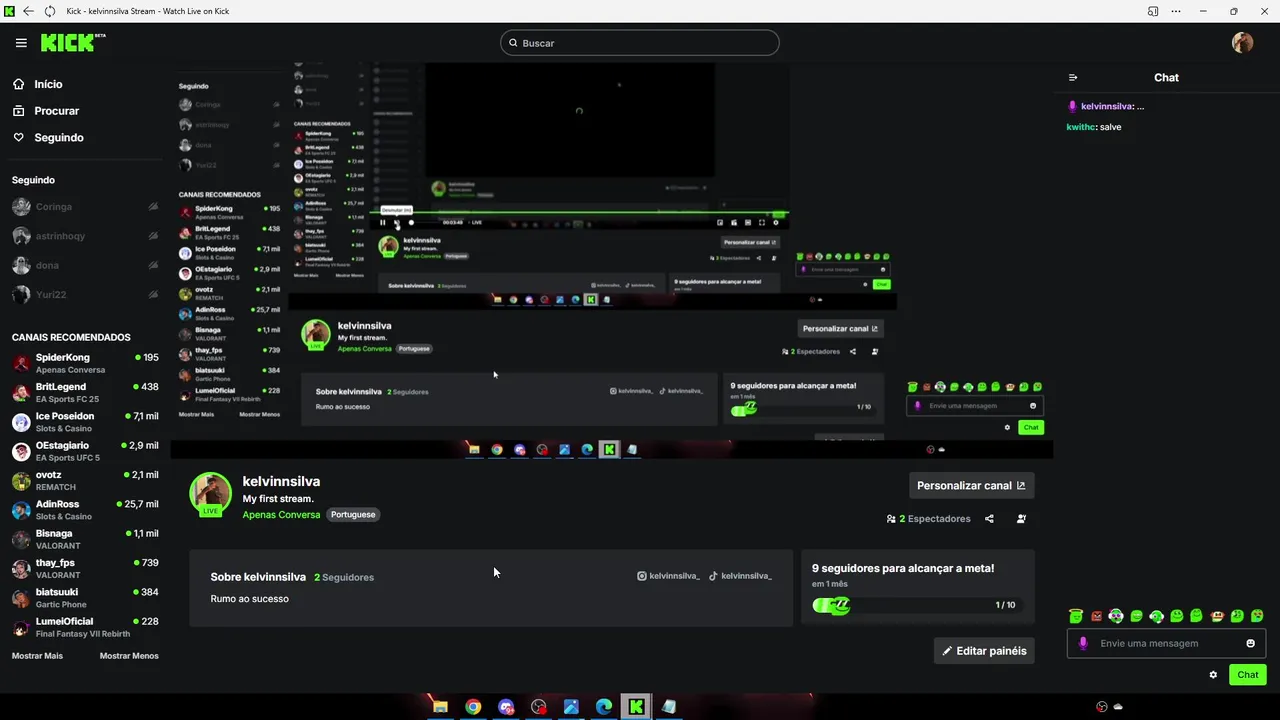The width and height of the screenshot is (1280, 720).
Task: Open kelvinnsilva_ Instagram link
Action: pyautogui.click(x=668, y=576)
